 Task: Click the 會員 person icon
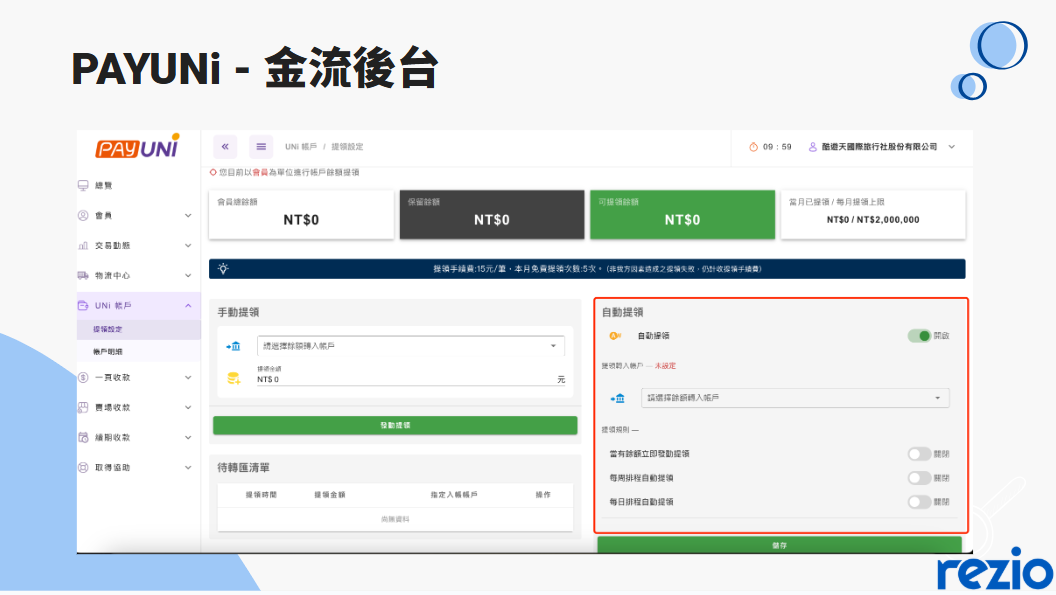(83, 216)
